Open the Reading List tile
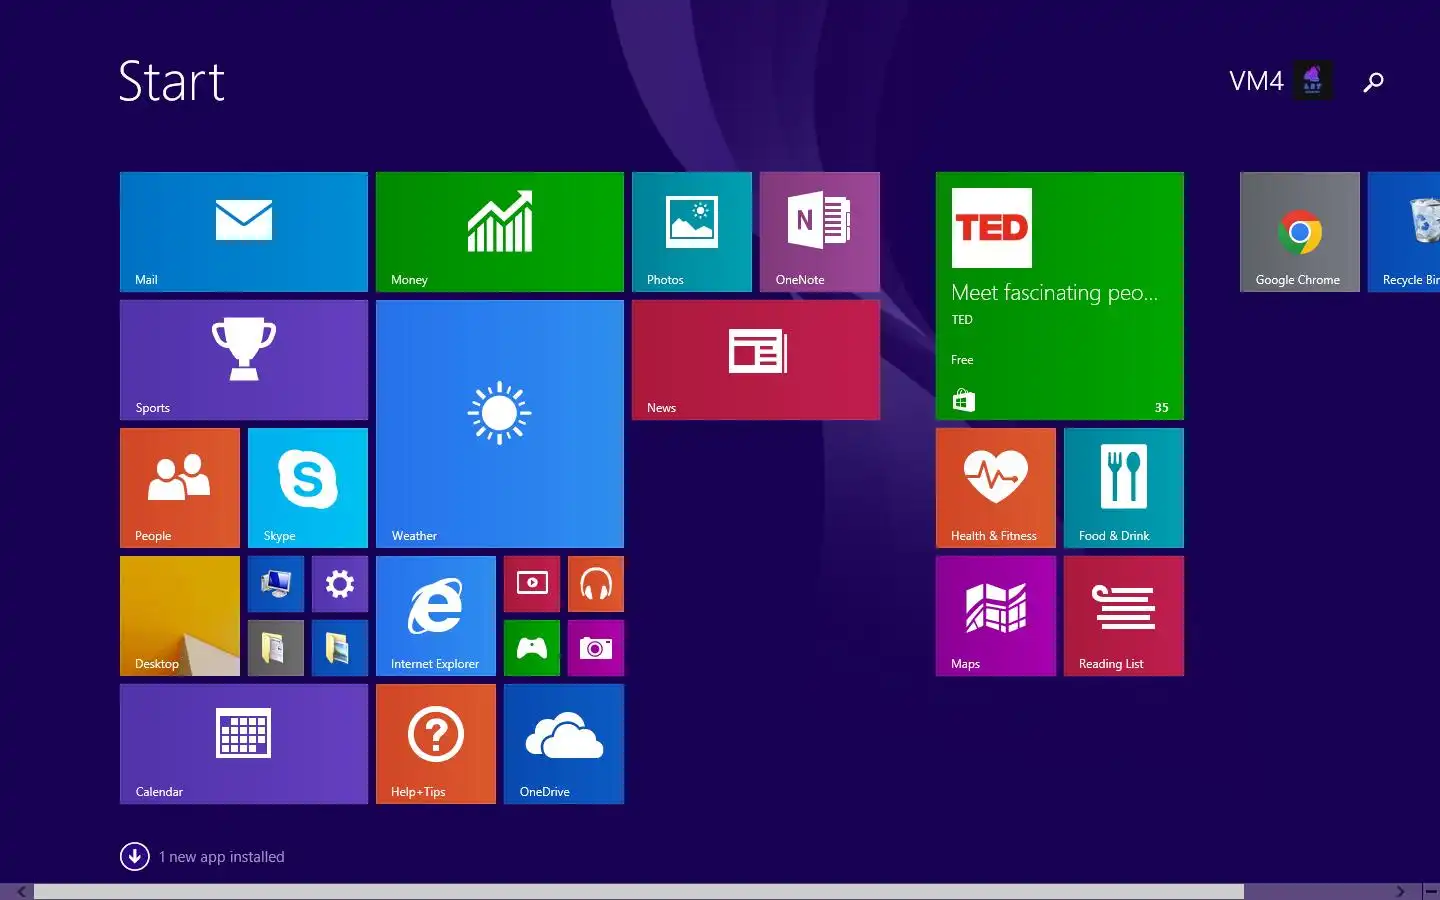The height and width of the screenshot is (900, 1440). pyautogui.click(x=1124, y=616)
